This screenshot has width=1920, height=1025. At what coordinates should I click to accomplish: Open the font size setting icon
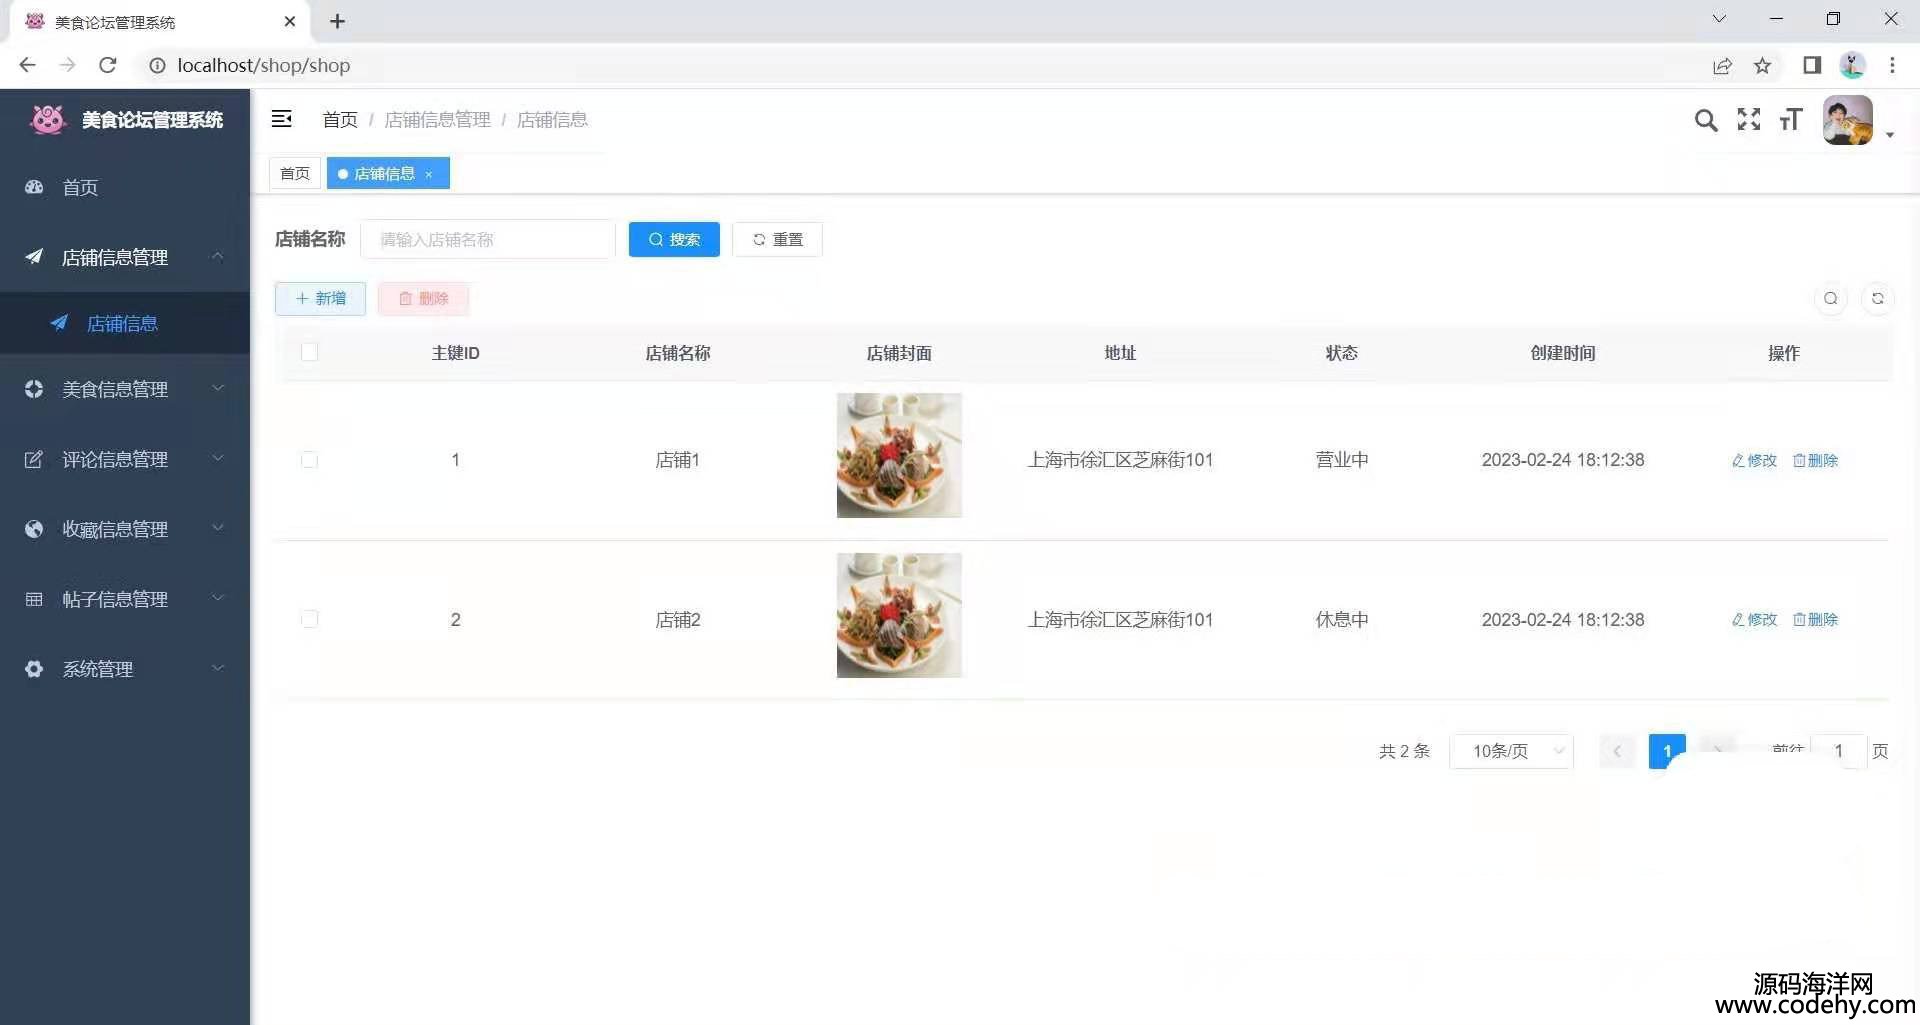pyautogui.click(x=1790, y=120)
